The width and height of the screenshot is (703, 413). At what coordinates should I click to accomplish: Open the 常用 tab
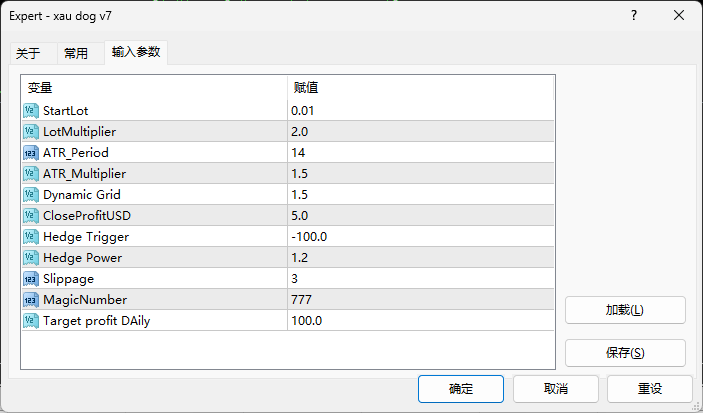click(x=76, y=54)
